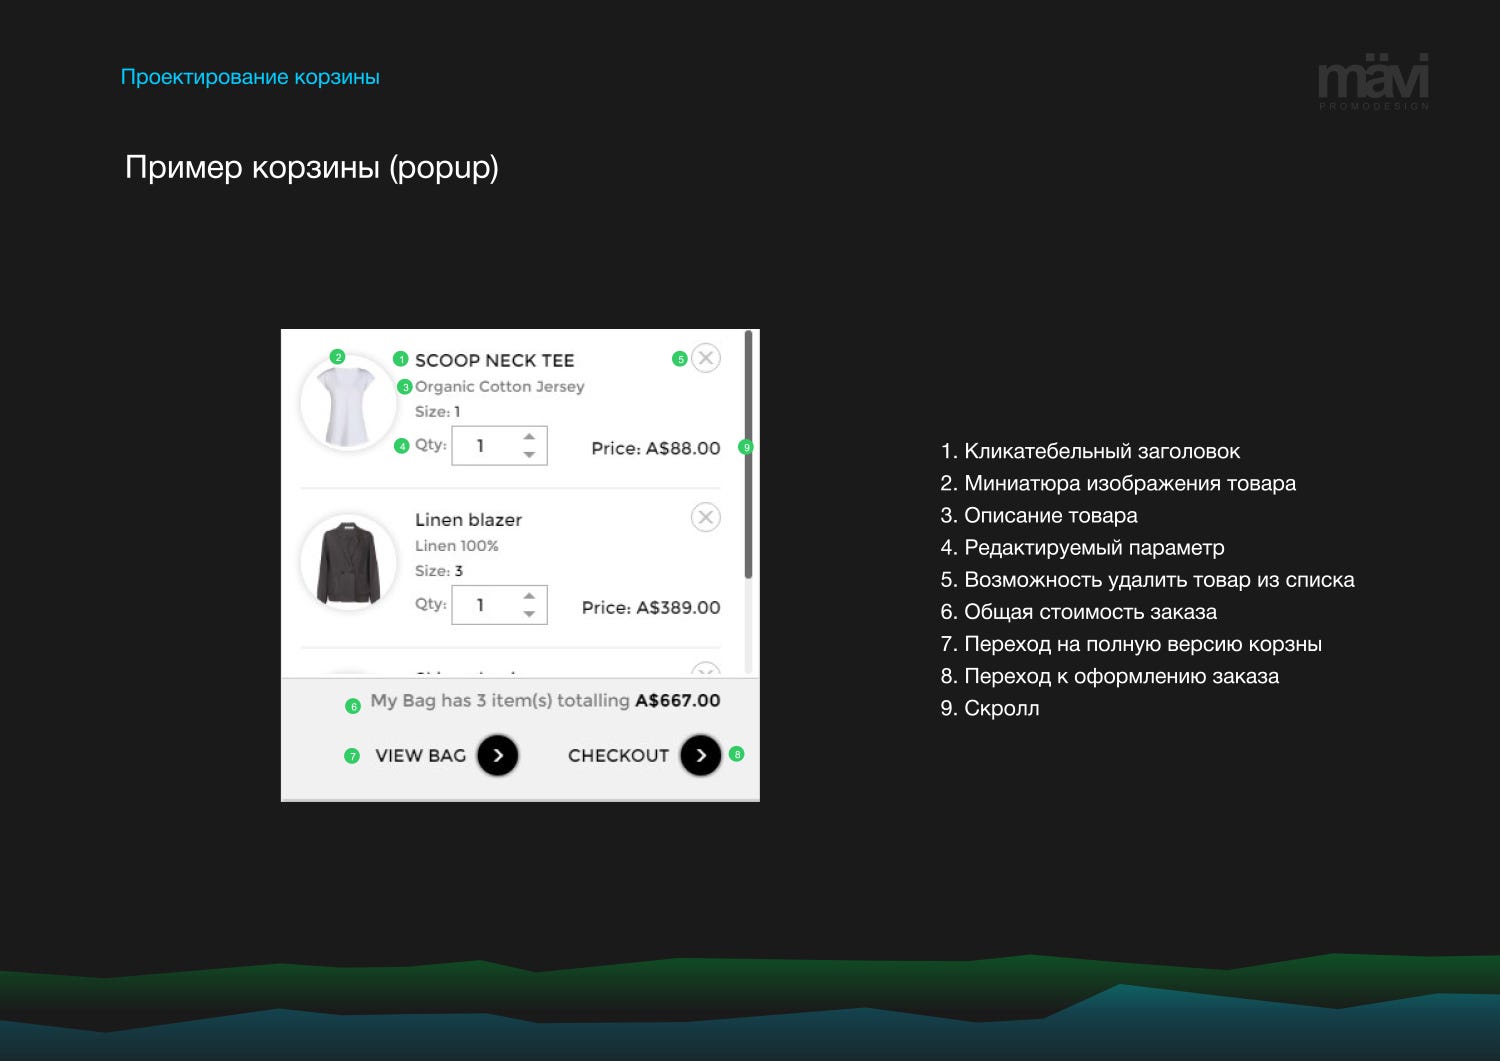Click the white tee product thumbnail
Viewport: 1500px width, 1061px height.
[x=349, y=404]
